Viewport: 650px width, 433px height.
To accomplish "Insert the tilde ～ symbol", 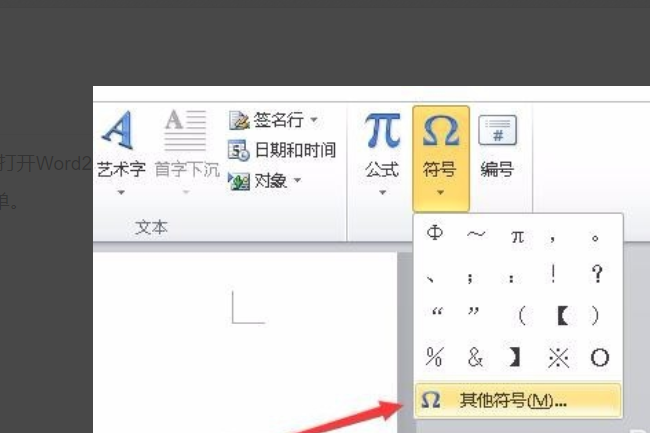I will click(476, 235).
